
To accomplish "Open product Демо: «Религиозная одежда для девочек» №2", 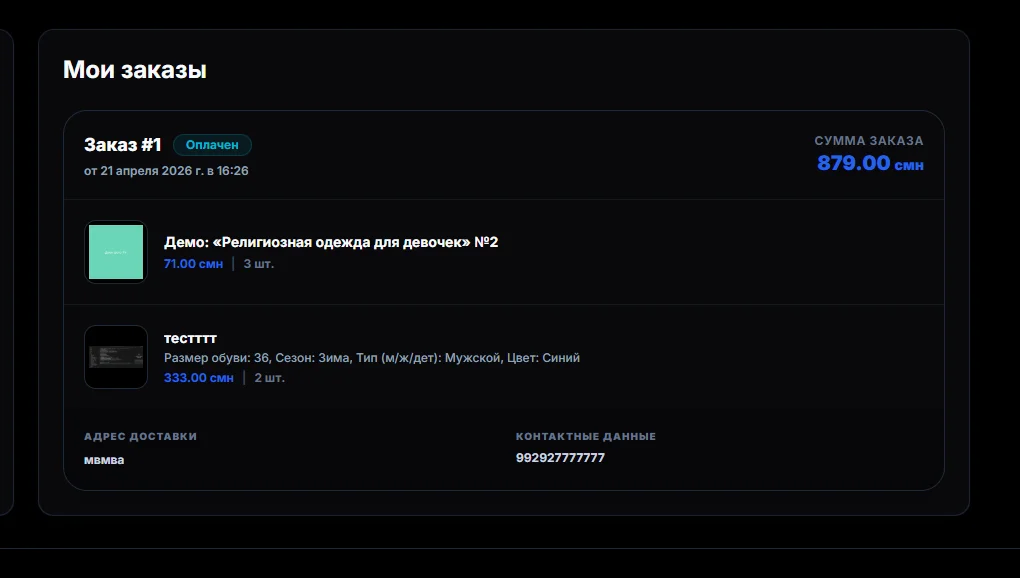I will tap(330, 242).
